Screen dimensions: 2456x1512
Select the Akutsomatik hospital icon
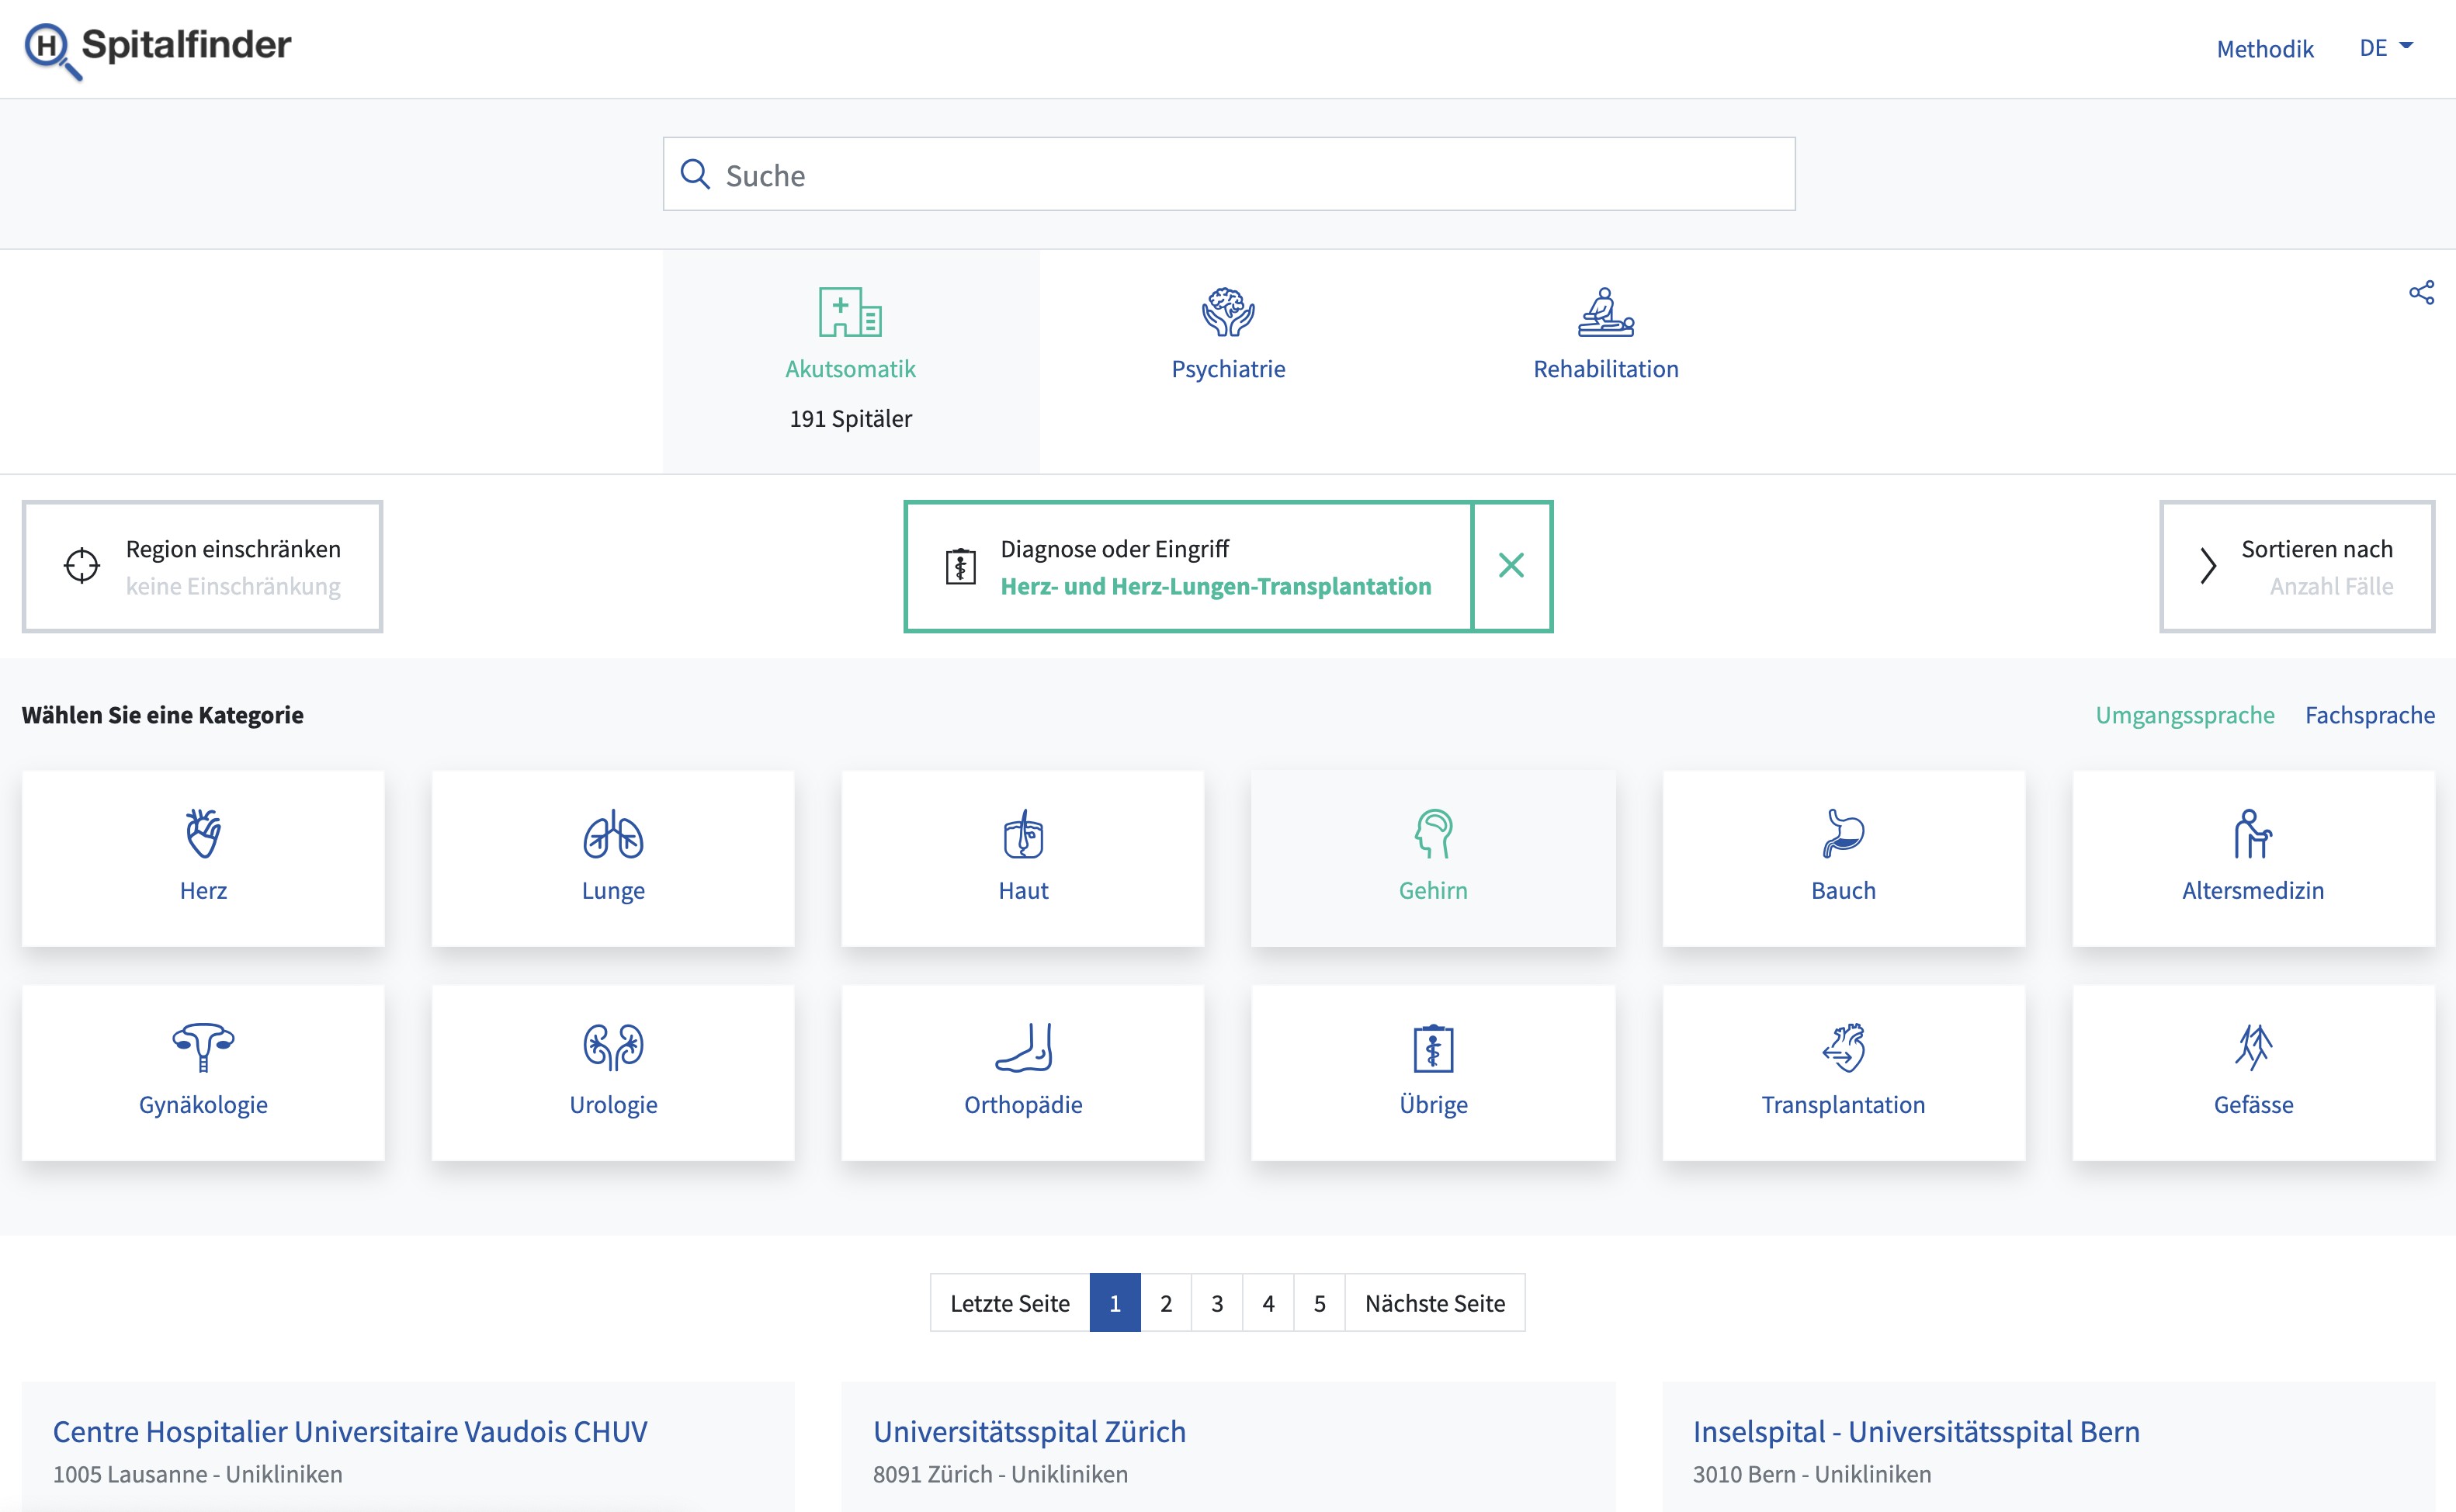click(x=850, y=312)
